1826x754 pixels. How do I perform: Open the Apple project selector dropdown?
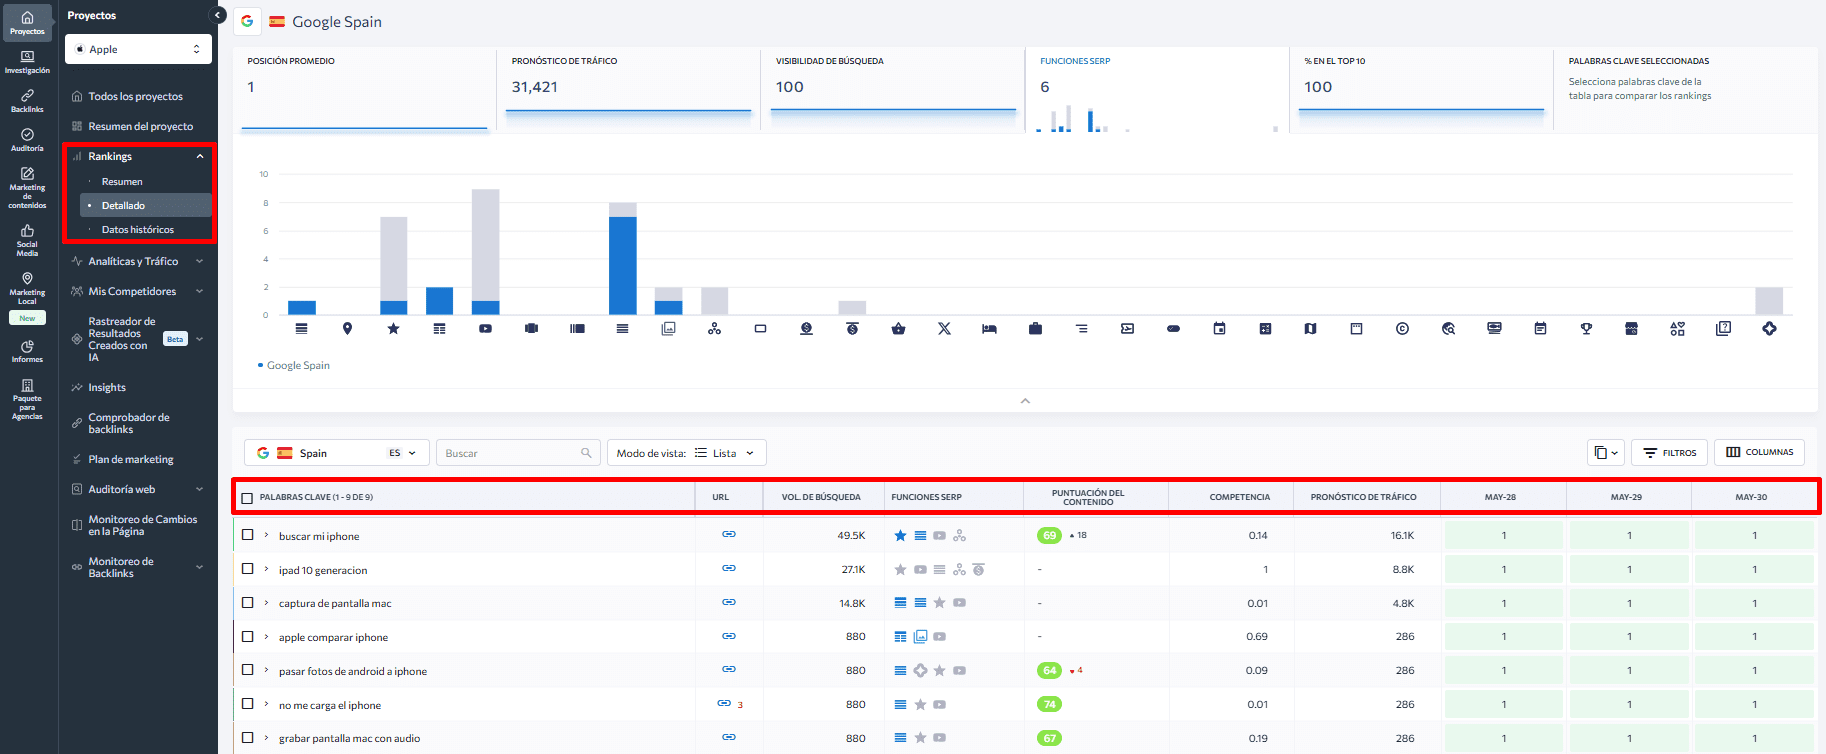point(138,49)
